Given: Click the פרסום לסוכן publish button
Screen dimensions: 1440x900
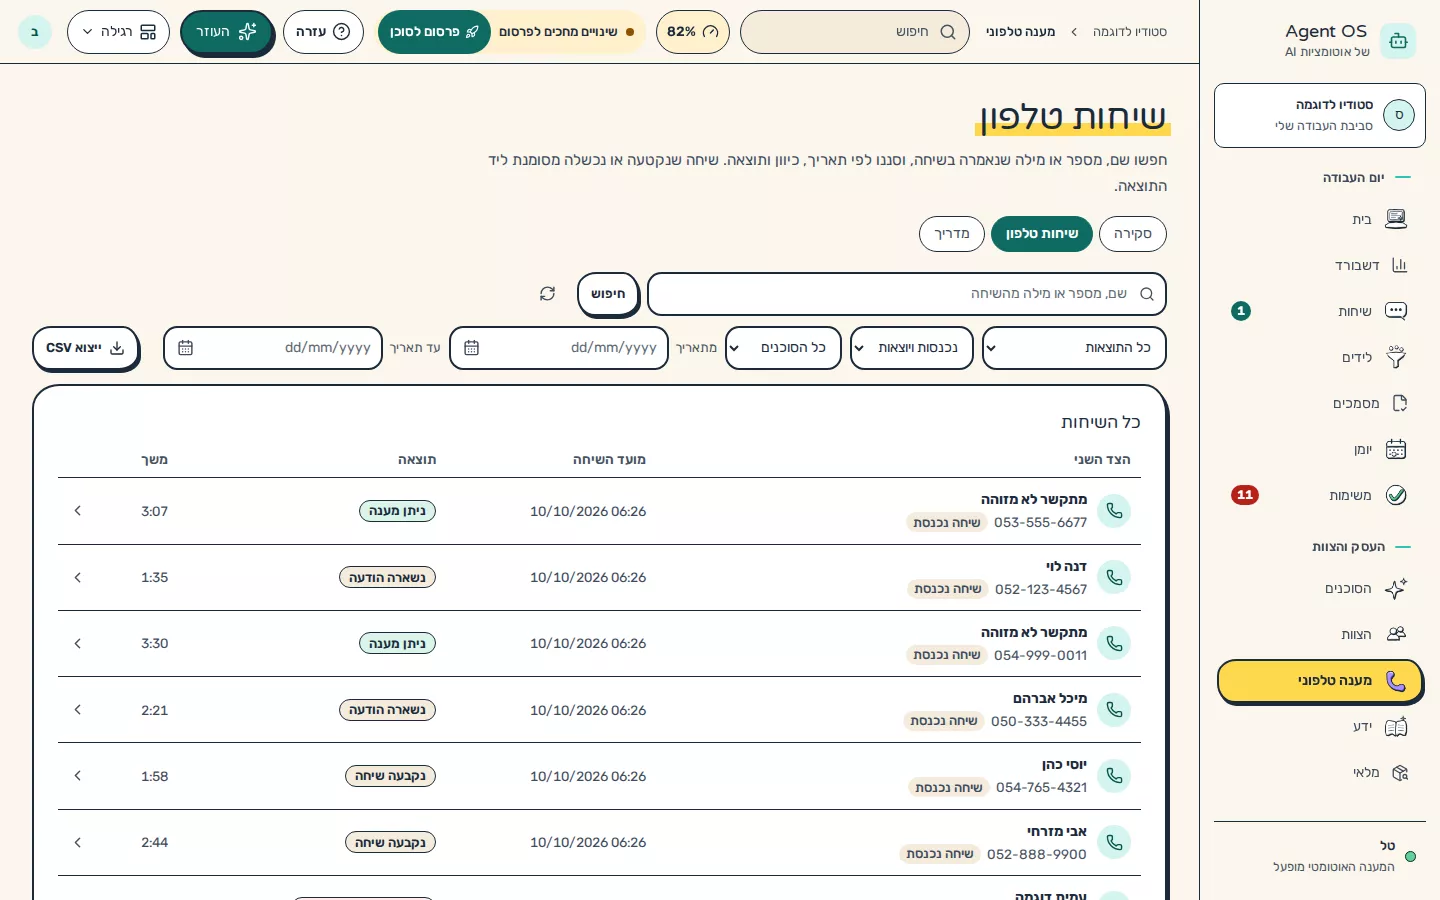Looking at the screenshot, I should point(434,32).
